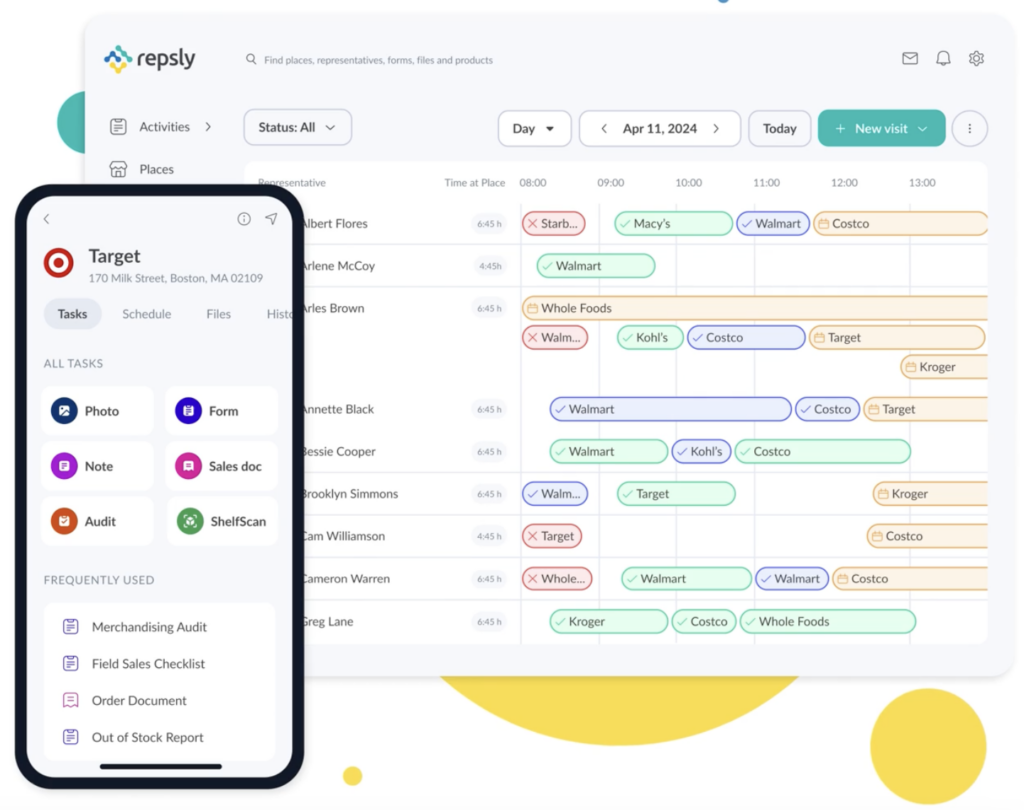Tap the navigation arrow icon on phone
The image size is (1024, 810).
click(x=271, y=219)
